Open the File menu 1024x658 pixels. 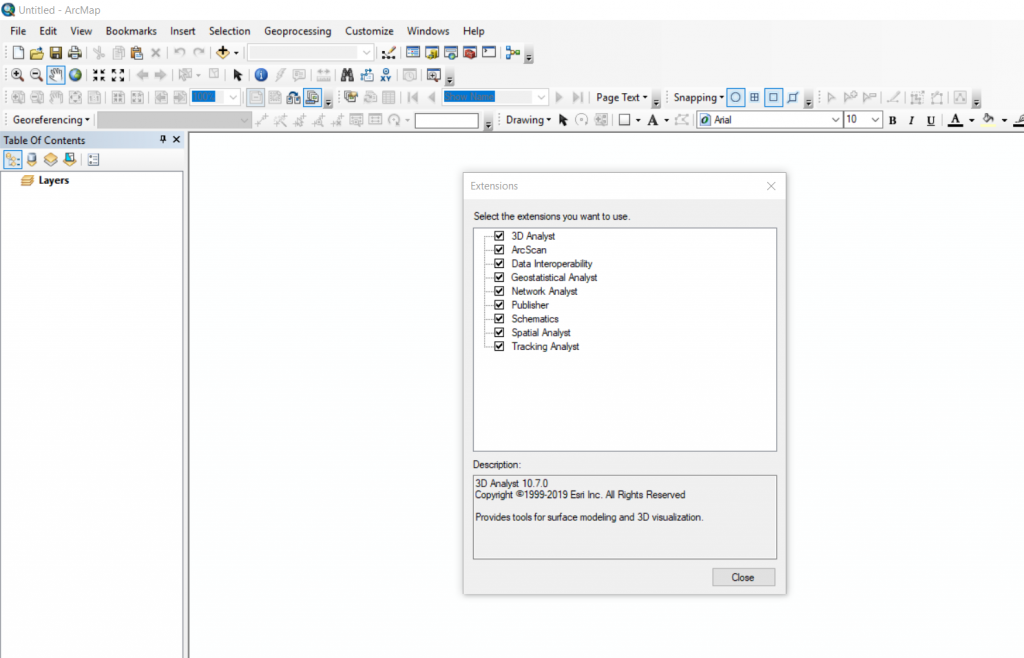[18, 31]
